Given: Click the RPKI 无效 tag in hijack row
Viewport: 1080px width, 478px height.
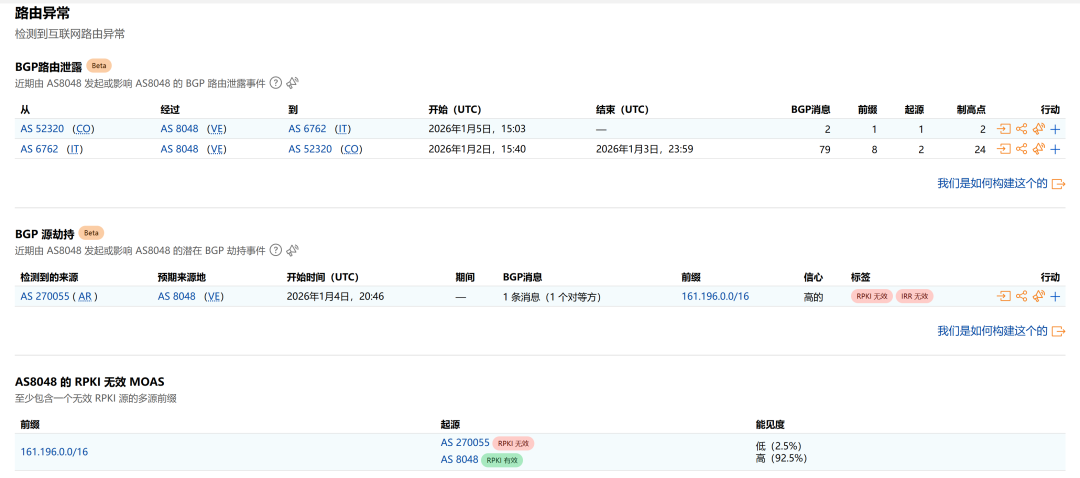Looking at the screenshot, I should click(871, 296).
